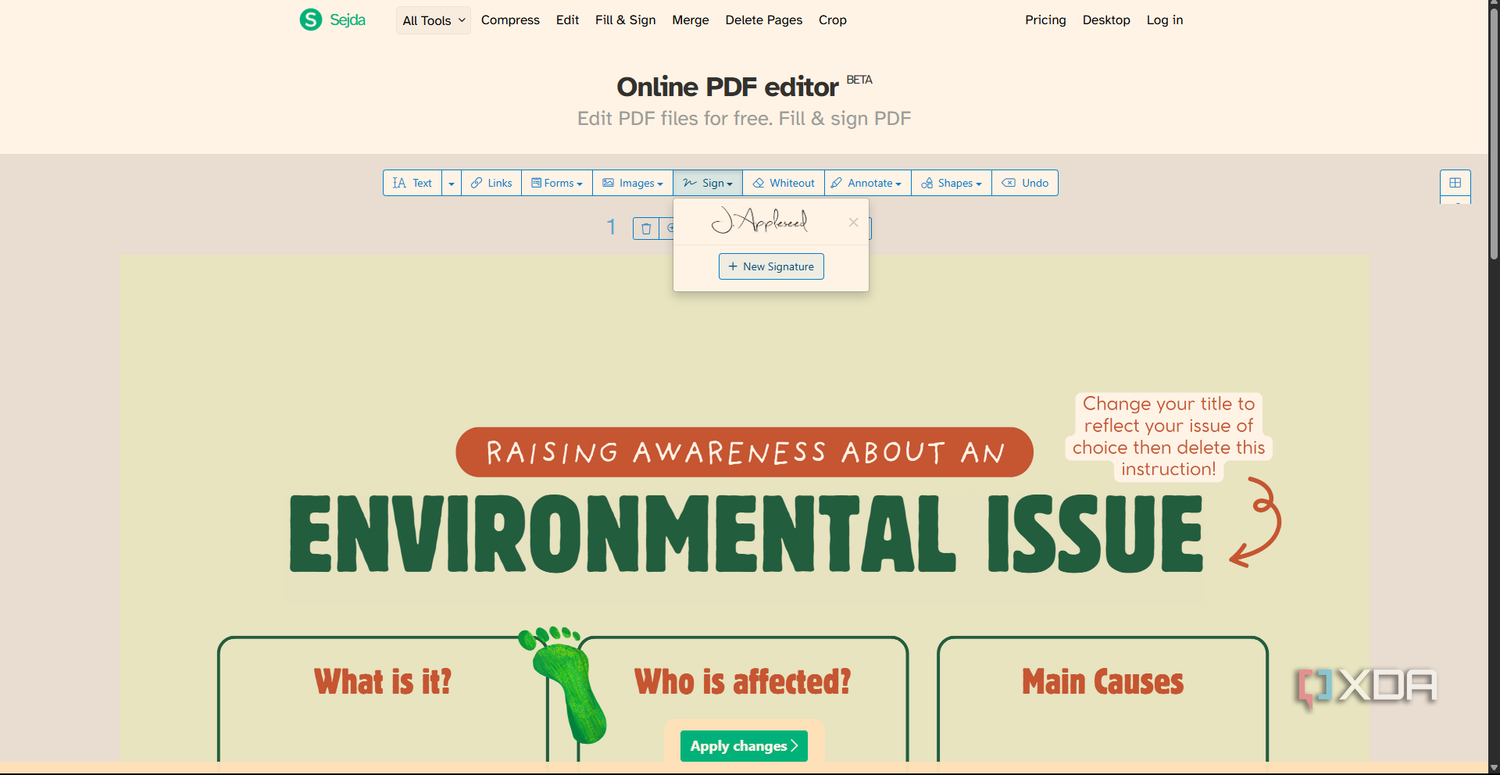Click the 'RAISING AWARENESS ABOUT AN' banner text
Screen dimensions: 1500x775
744,452
